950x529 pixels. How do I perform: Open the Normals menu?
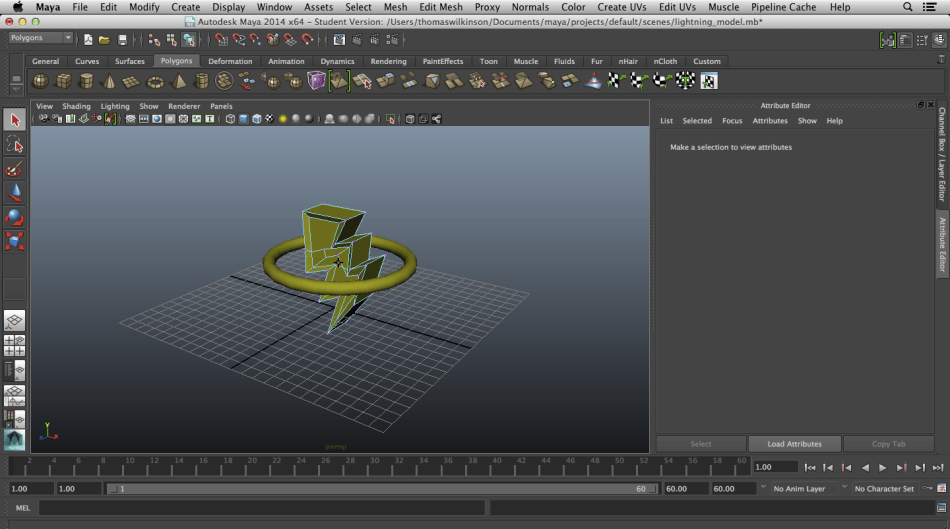point(530,7)
